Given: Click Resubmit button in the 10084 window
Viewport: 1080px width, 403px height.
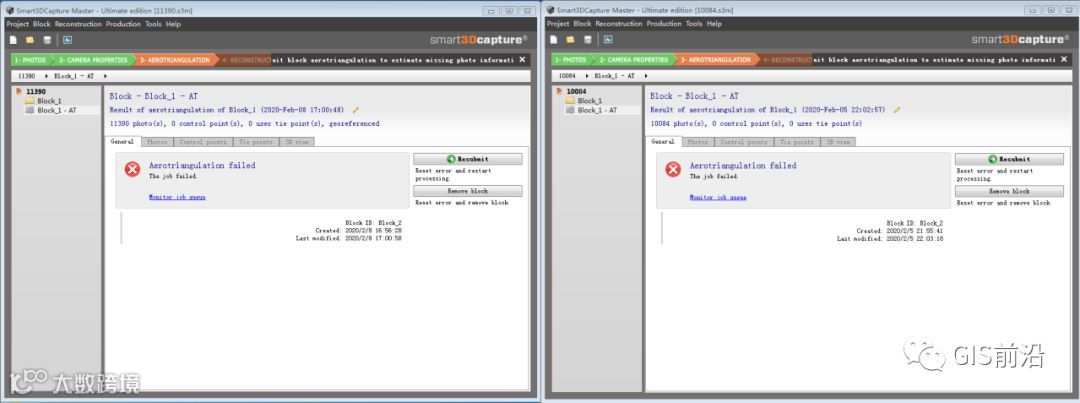Looking at the screenshot, I should 1009,159.
